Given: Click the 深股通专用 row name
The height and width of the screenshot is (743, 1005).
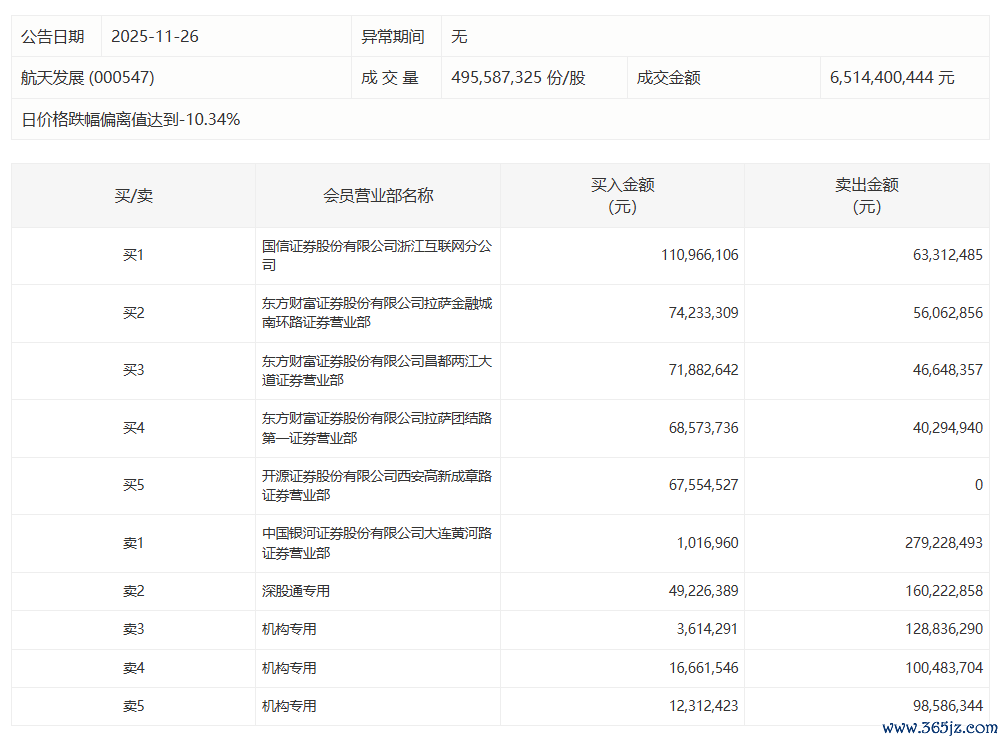Looking at the screenshot, I should (x=296, y=591).
